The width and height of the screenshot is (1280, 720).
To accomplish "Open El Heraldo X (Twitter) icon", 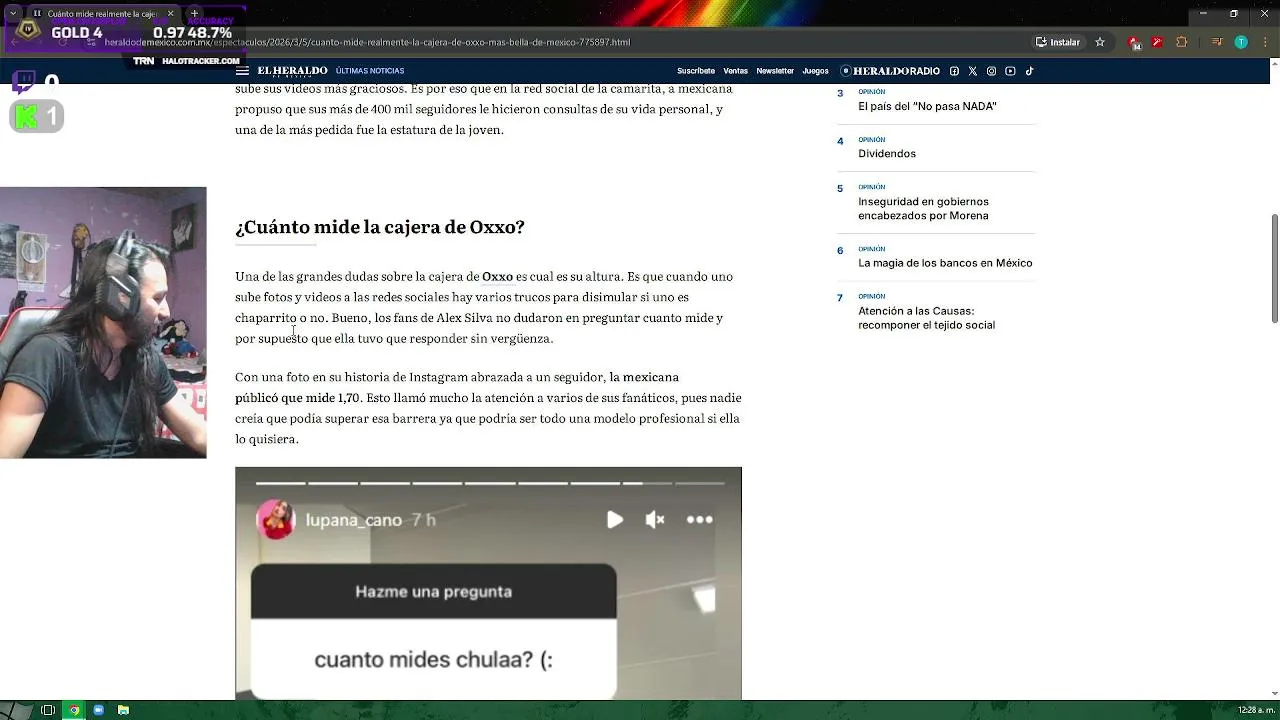I will coord(972,71).
